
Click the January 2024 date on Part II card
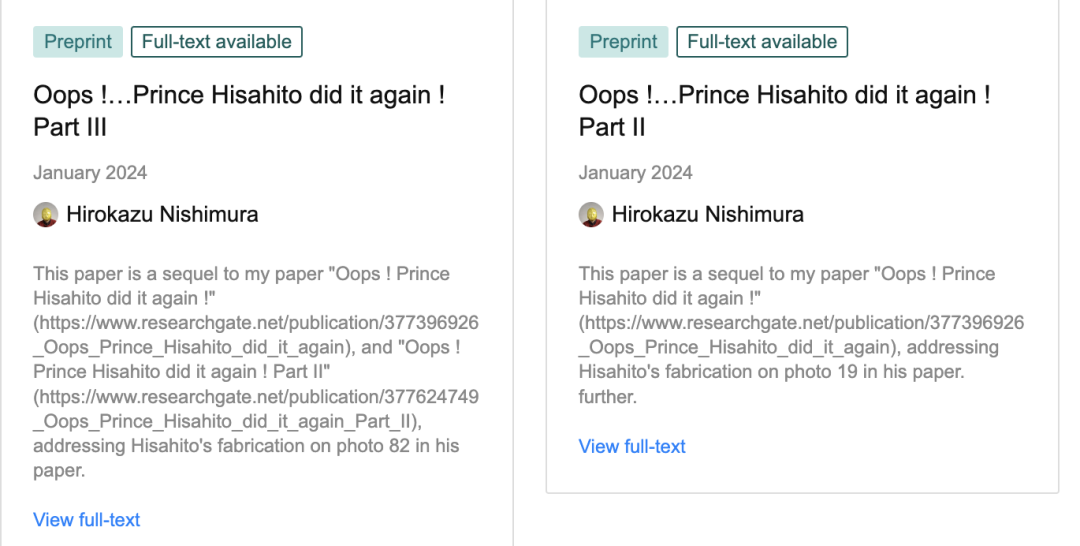tap(636, 173)
